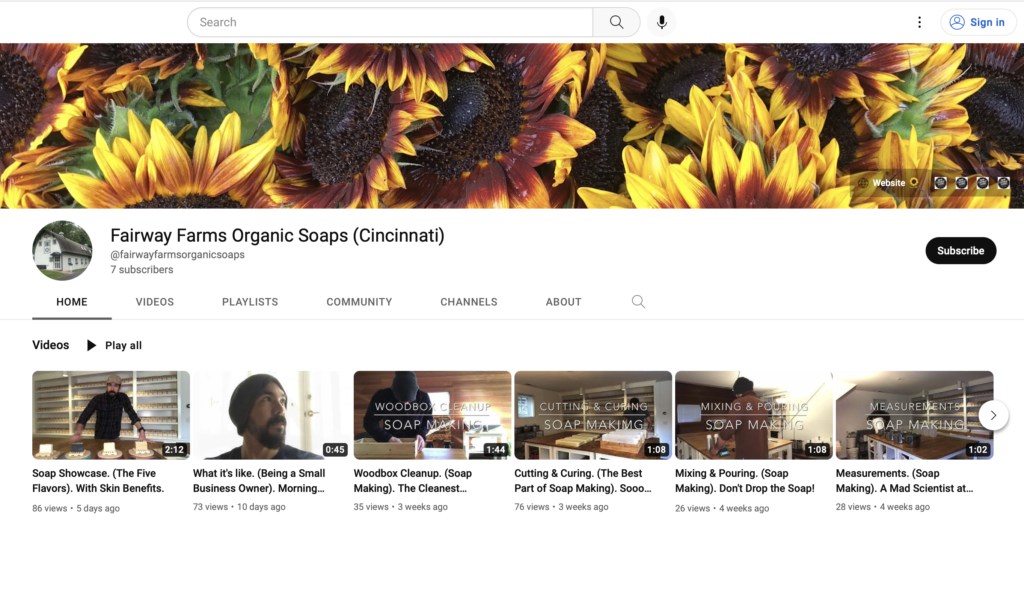Open the Woodbox Cleanup video thumbnail
The height and width of the screenshot is (599, 1024).
point(432,415)
